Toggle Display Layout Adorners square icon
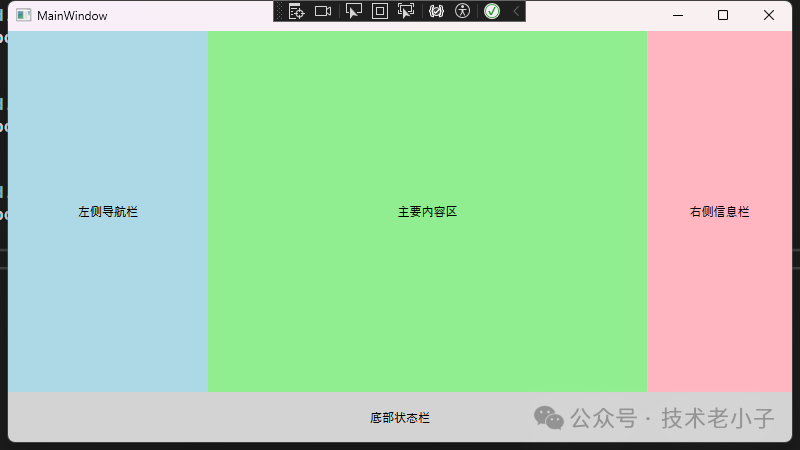This screenshot has height=450, width=800. pyautogui.click(x=379, y=11)
